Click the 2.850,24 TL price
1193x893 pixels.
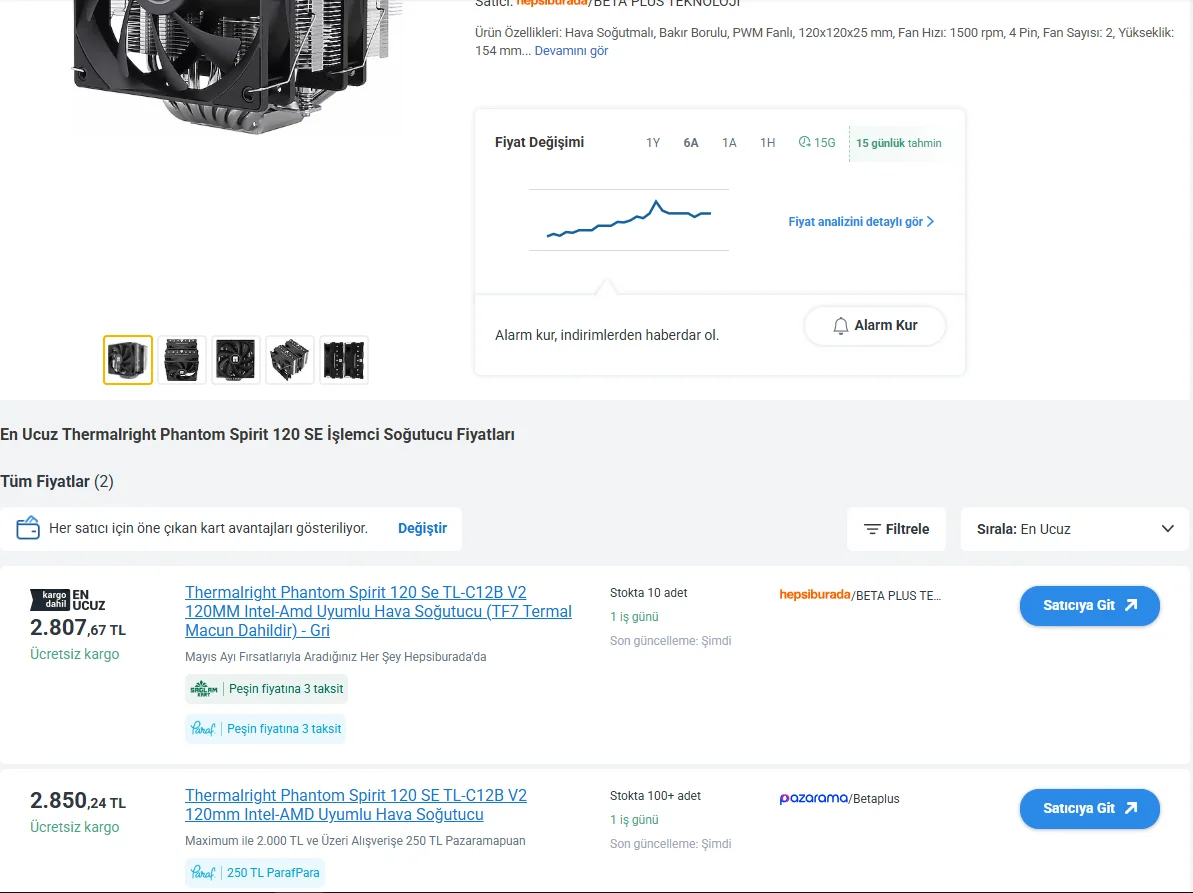click(x=78, y=800)
